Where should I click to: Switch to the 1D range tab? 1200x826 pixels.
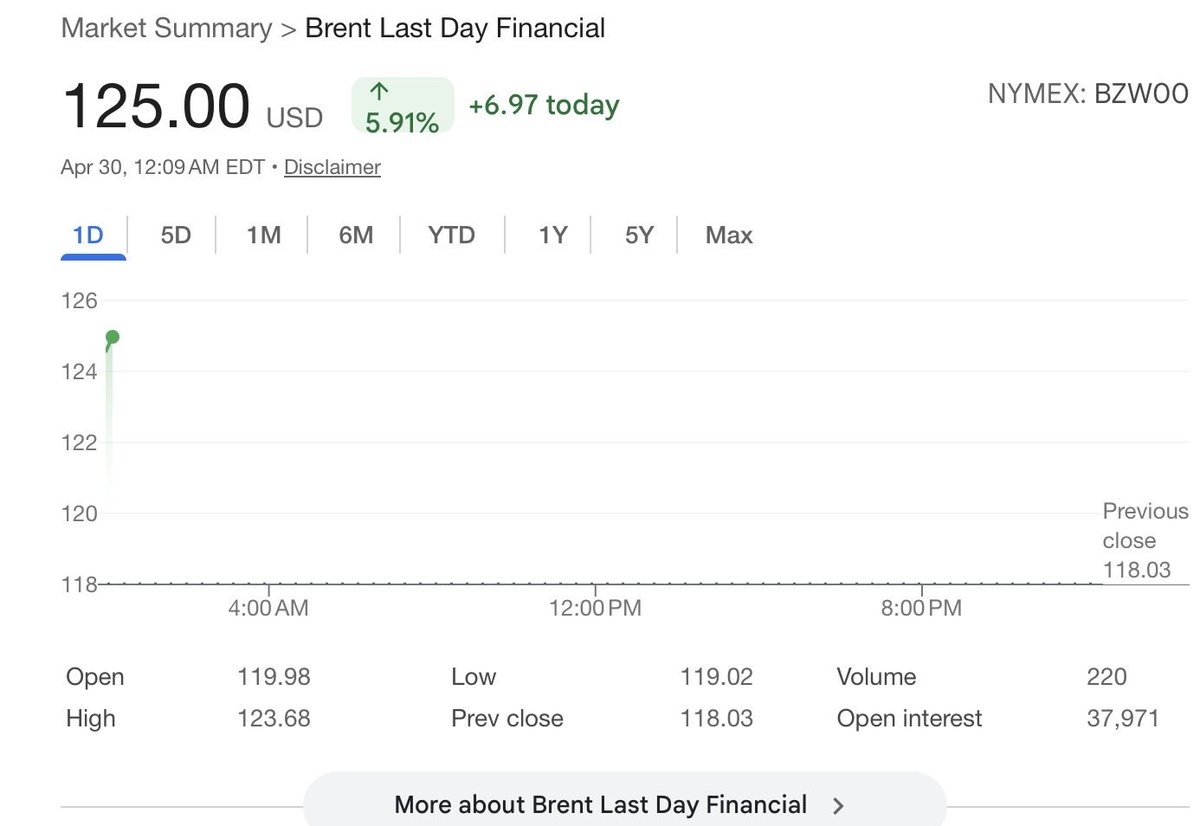88,236
